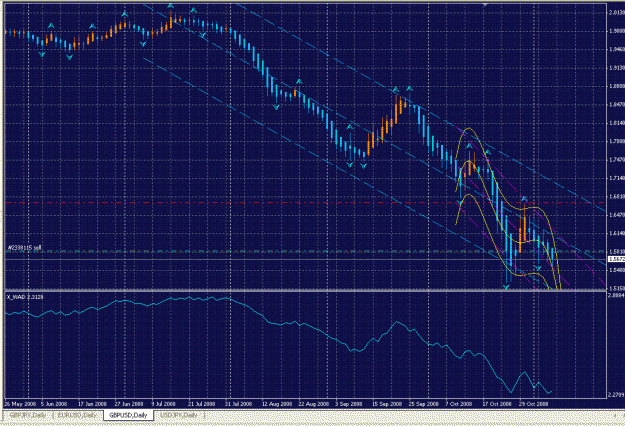Switch to the GBPJPY,Daily chart tab
Viewport: 625px width, 426px height.
(28, 415)
